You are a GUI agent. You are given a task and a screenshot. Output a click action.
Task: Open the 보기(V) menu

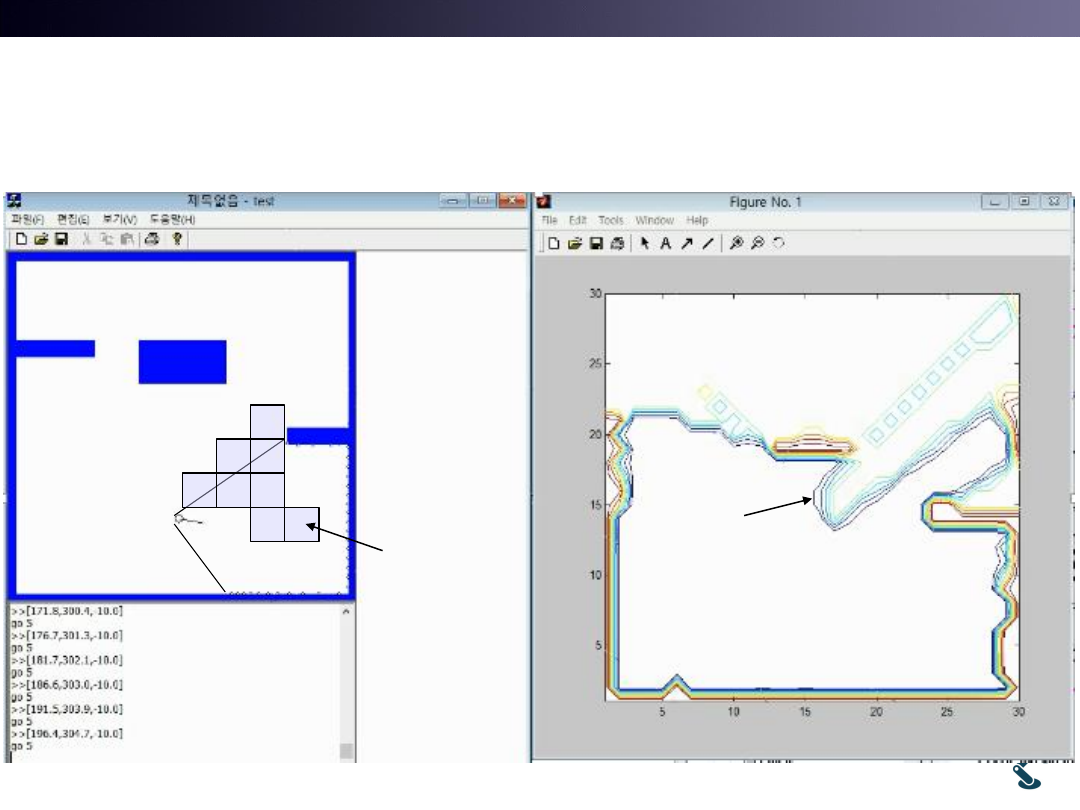pos(118,219)
